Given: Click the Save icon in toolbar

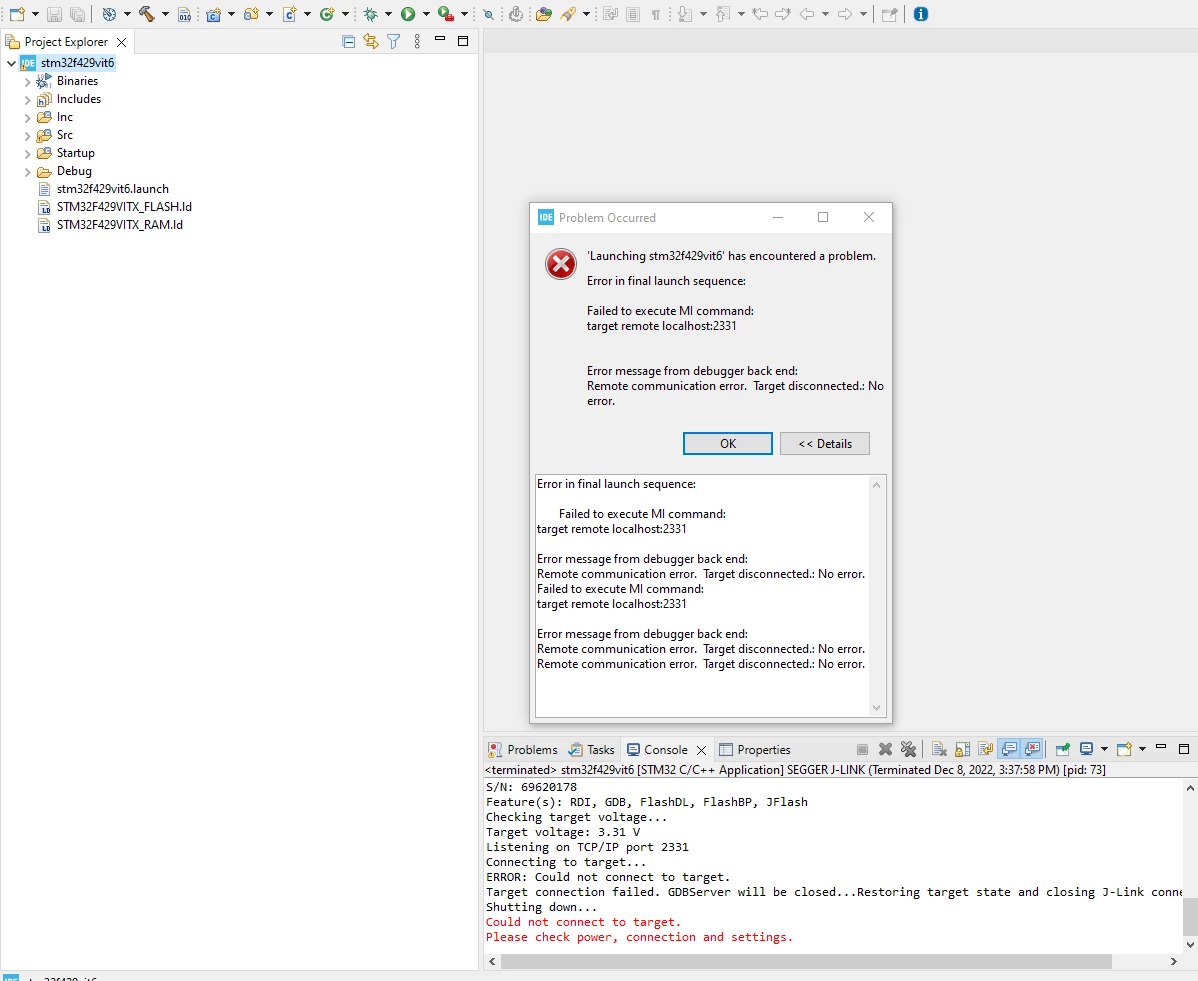Looking at the screenshot, I should click(x=54, y=14).
